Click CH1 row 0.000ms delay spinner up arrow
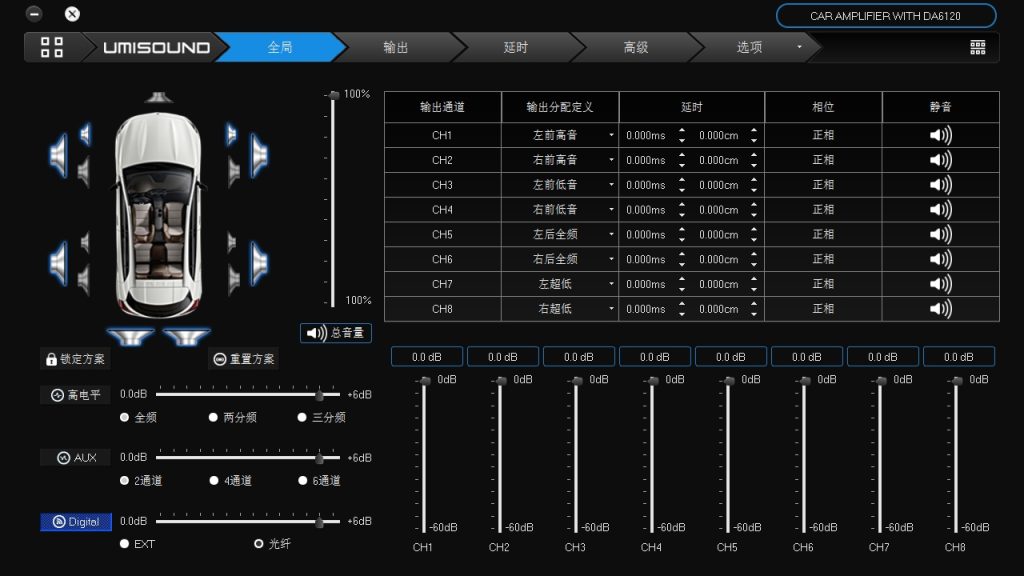1024x576 pixels. pos(682,130)
